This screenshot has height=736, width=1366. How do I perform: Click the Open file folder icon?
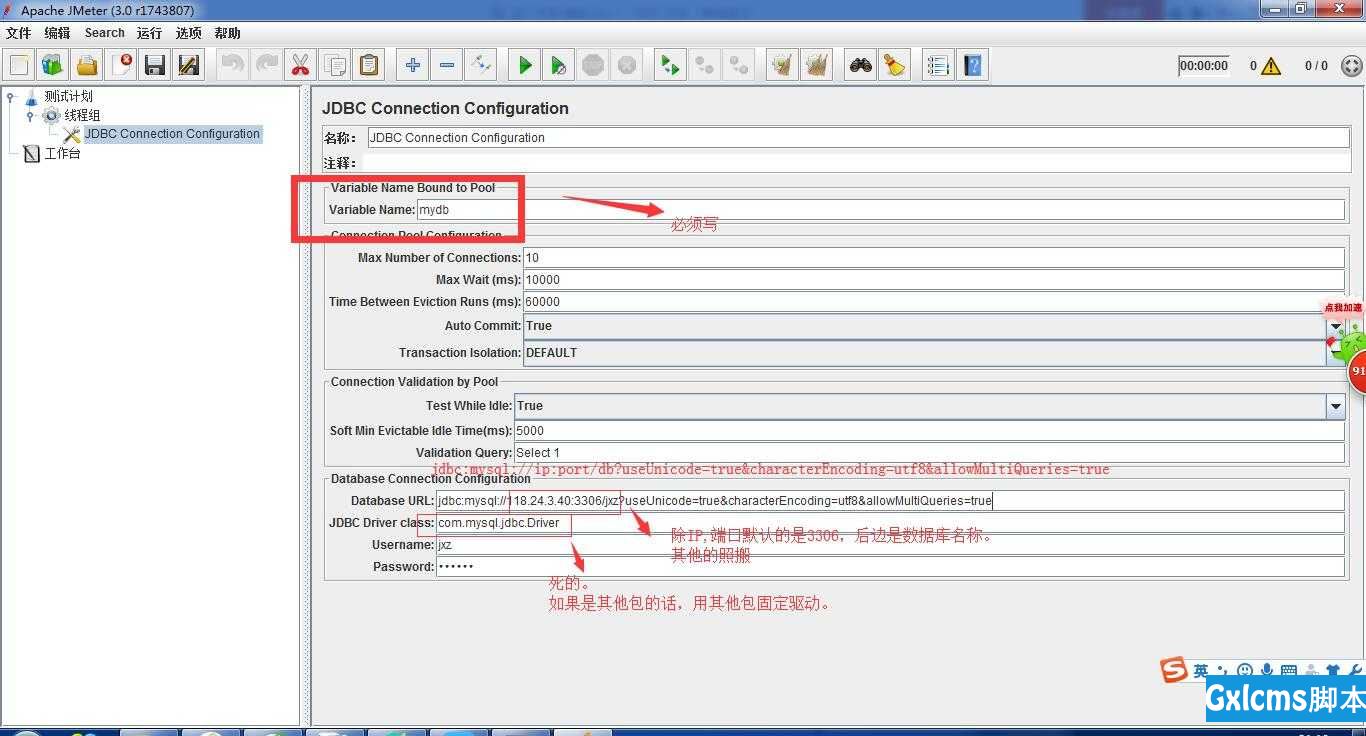[x=87, y=65]
